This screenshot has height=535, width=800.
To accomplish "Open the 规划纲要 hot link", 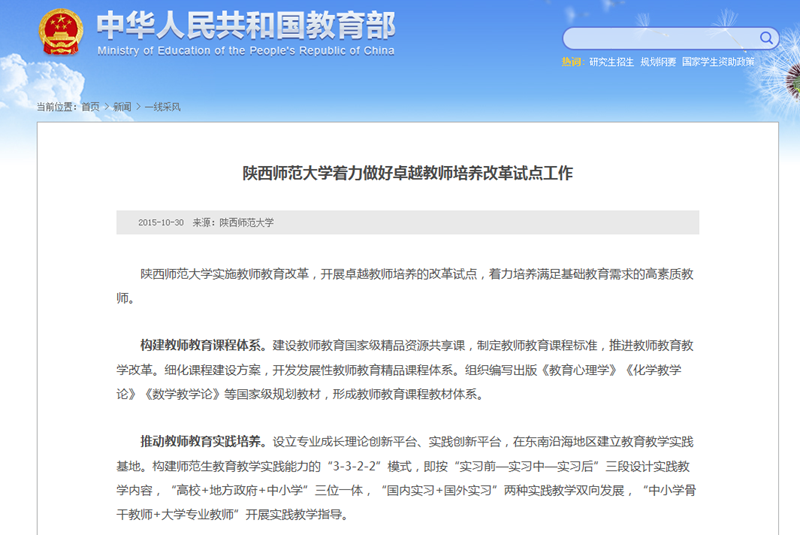I will [658, 62].
